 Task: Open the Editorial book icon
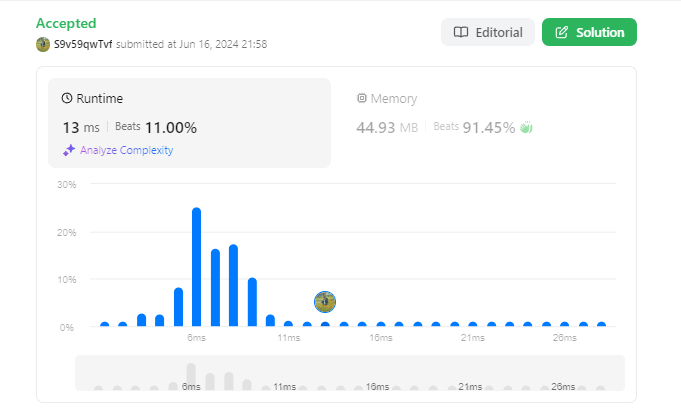point(461,32)
